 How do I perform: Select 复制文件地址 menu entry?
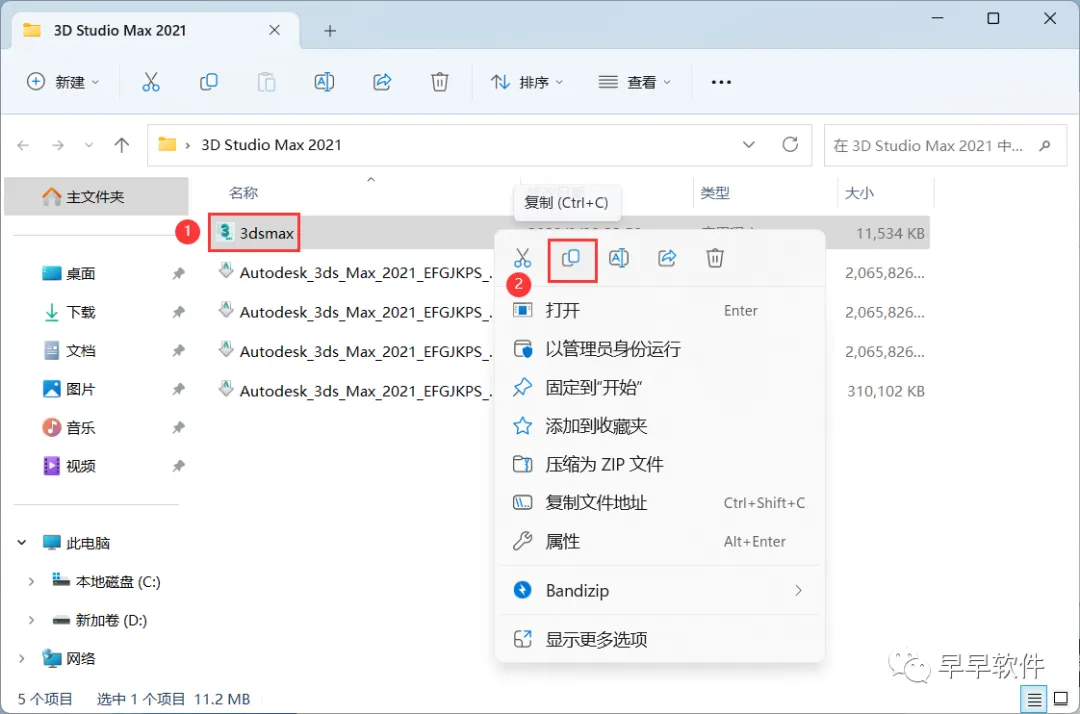click(x=660, y=503)
